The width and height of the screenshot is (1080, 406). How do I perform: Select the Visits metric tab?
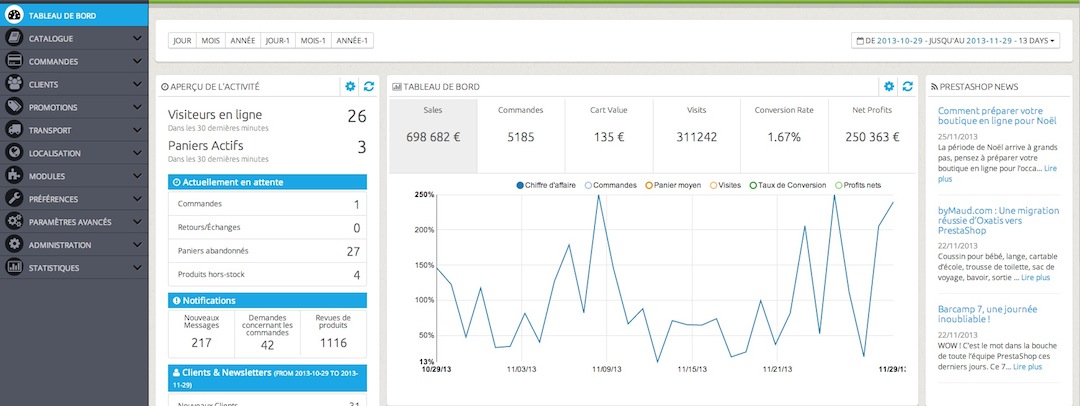click(x=696, y=136)
